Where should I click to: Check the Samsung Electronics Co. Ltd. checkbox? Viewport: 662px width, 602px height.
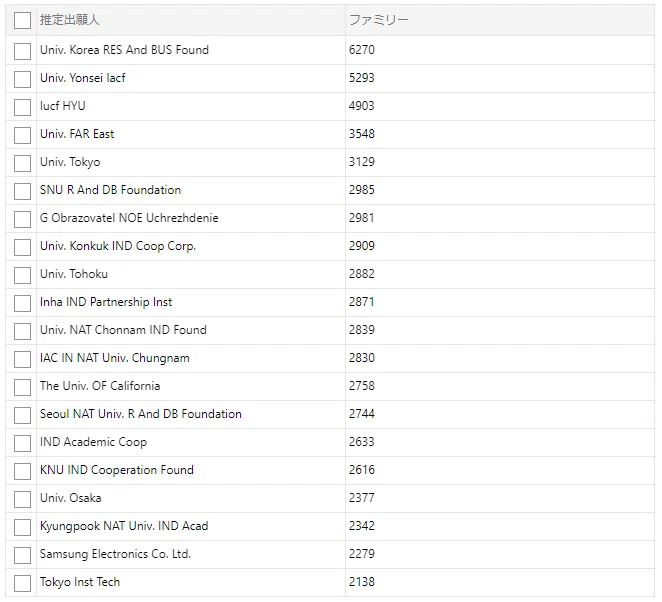22,555
